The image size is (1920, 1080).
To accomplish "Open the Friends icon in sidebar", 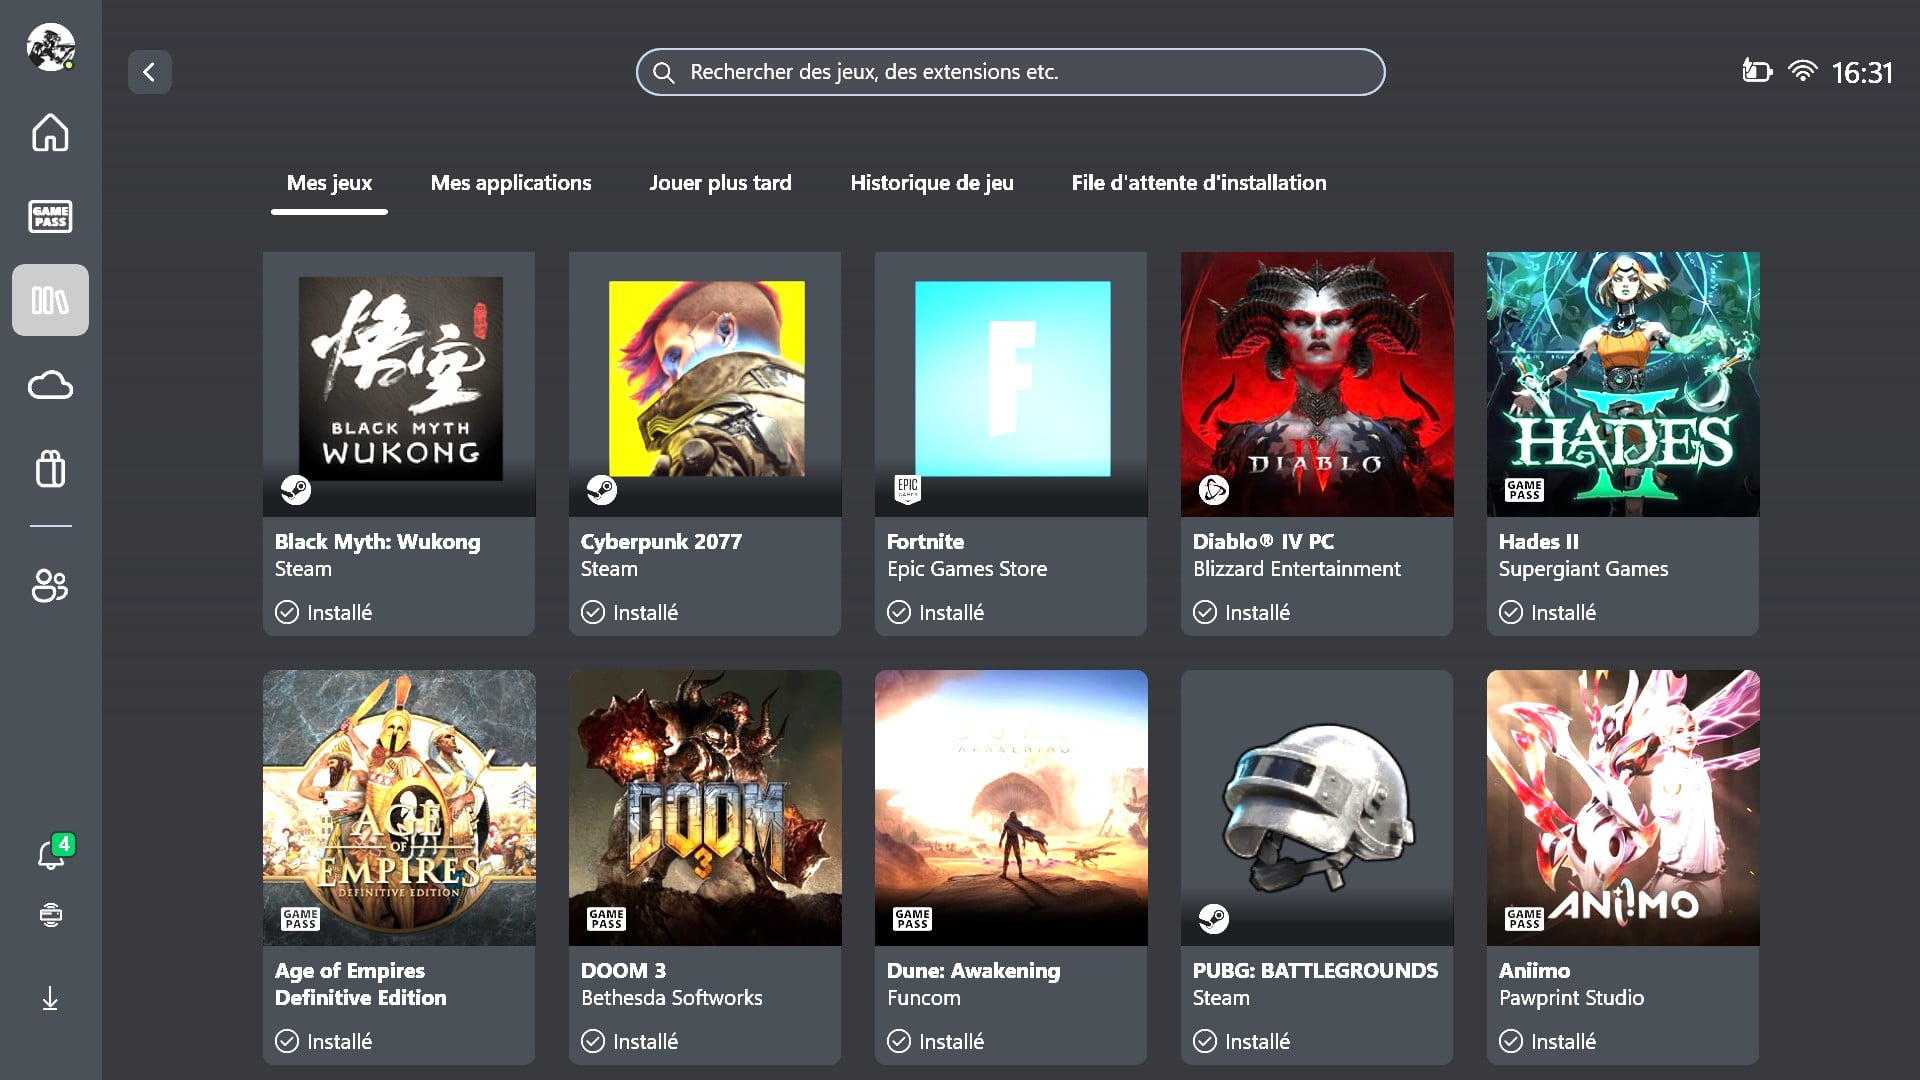I will coord(50,585).
